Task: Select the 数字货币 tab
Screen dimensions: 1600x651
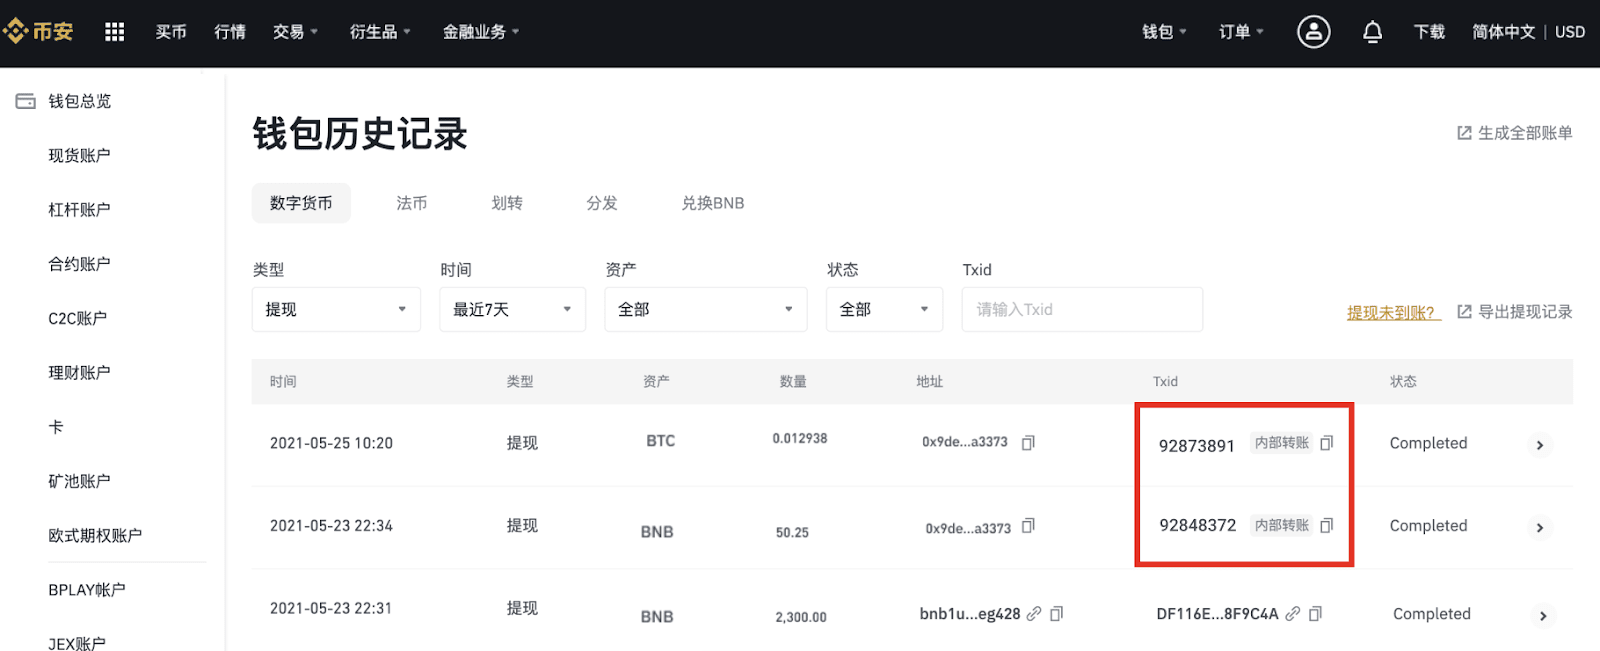Action: (x=301, y=203)
